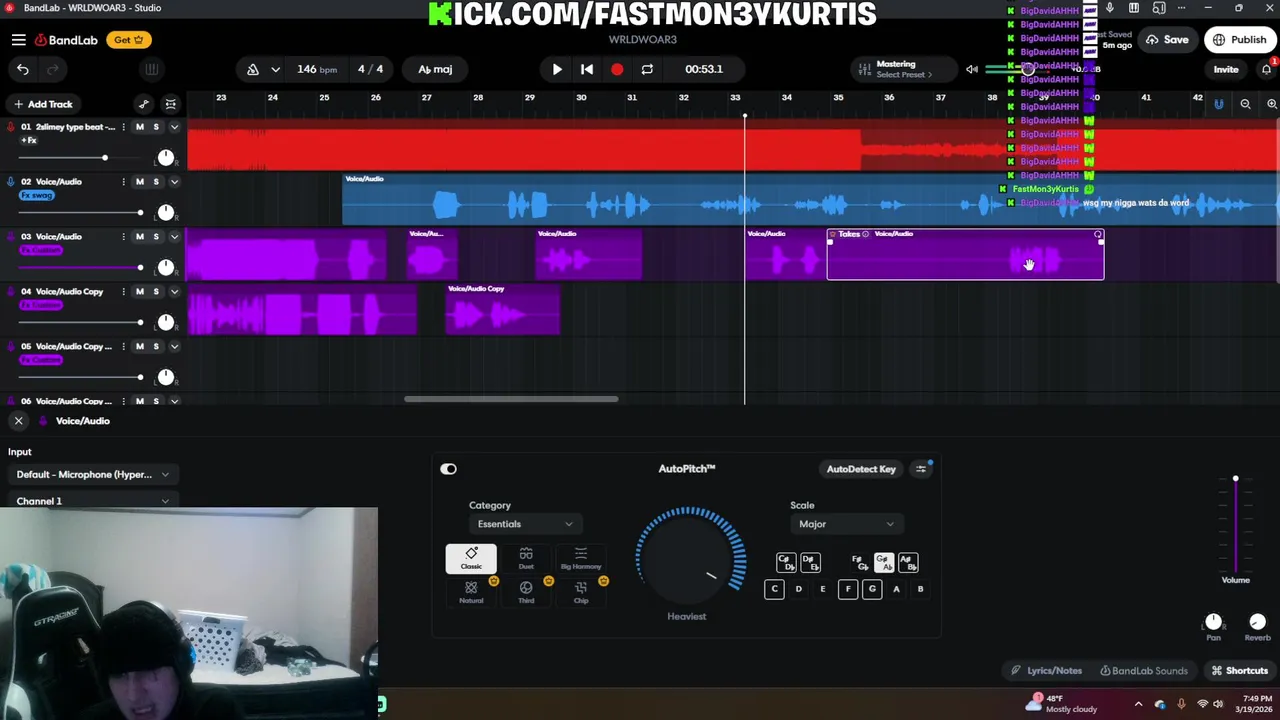
Task: Click the red record button
Action: [x=617, y=69]
